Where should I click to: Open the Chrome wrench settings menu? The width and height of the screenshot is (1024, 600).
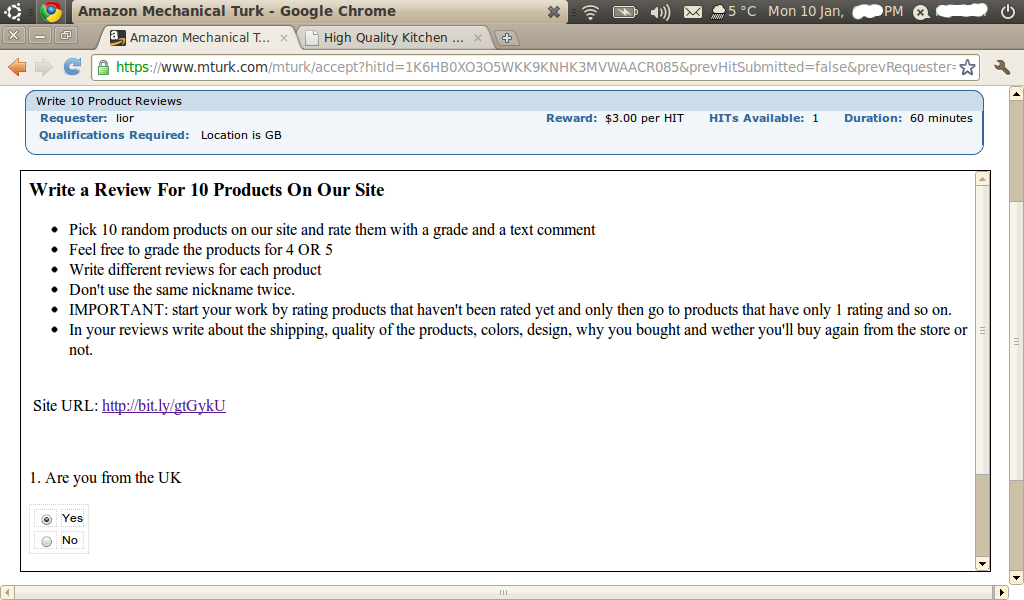(1002, 67)
